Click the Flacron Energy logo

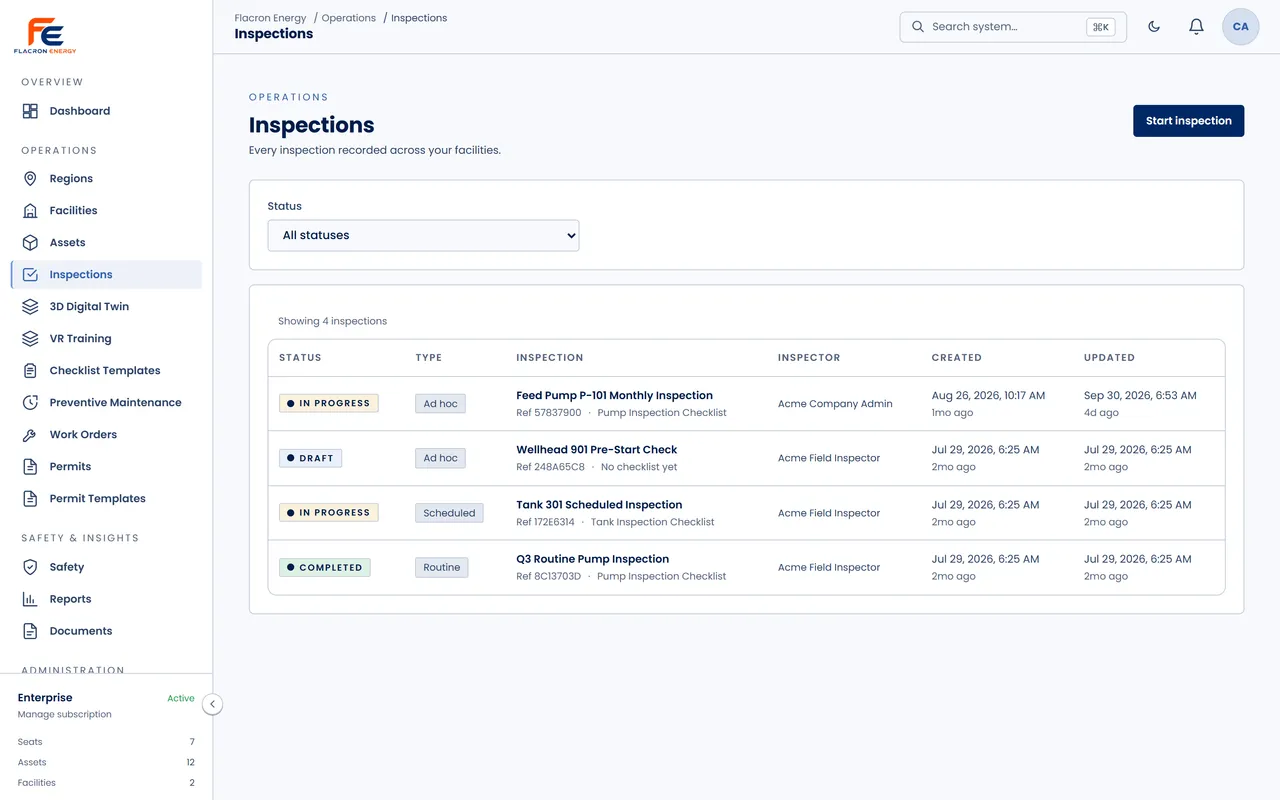45,35
